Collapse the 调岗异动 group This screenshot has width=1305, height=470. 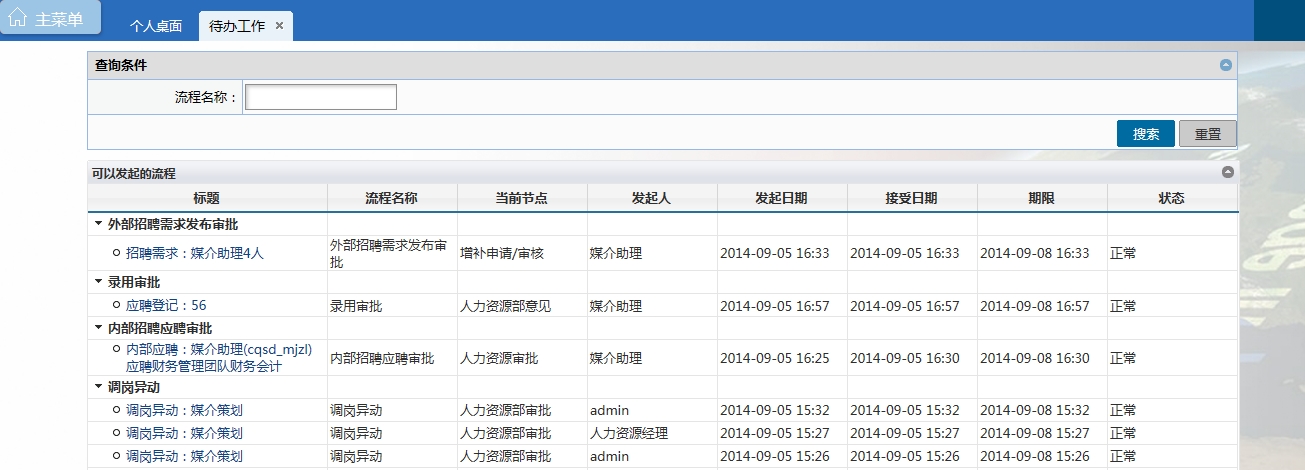pos(98,386)
